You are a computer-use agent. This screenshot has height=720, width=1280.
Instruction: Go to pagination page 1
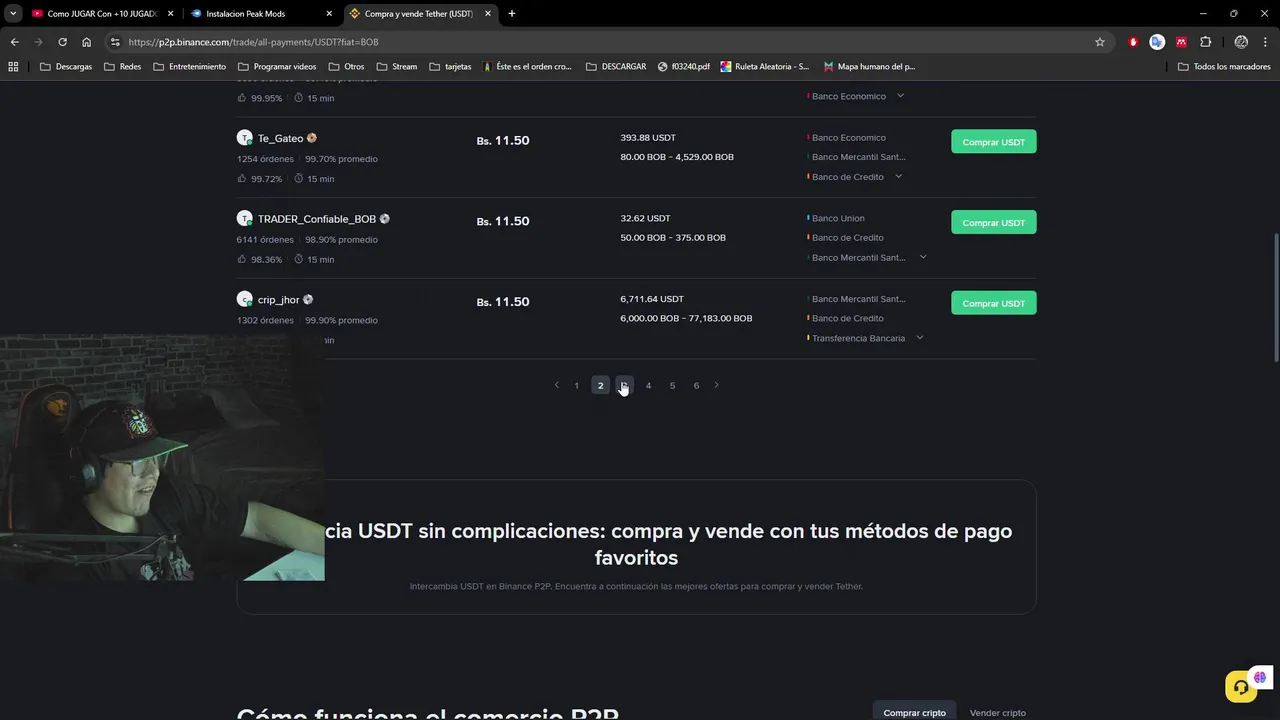click(576, 385)
